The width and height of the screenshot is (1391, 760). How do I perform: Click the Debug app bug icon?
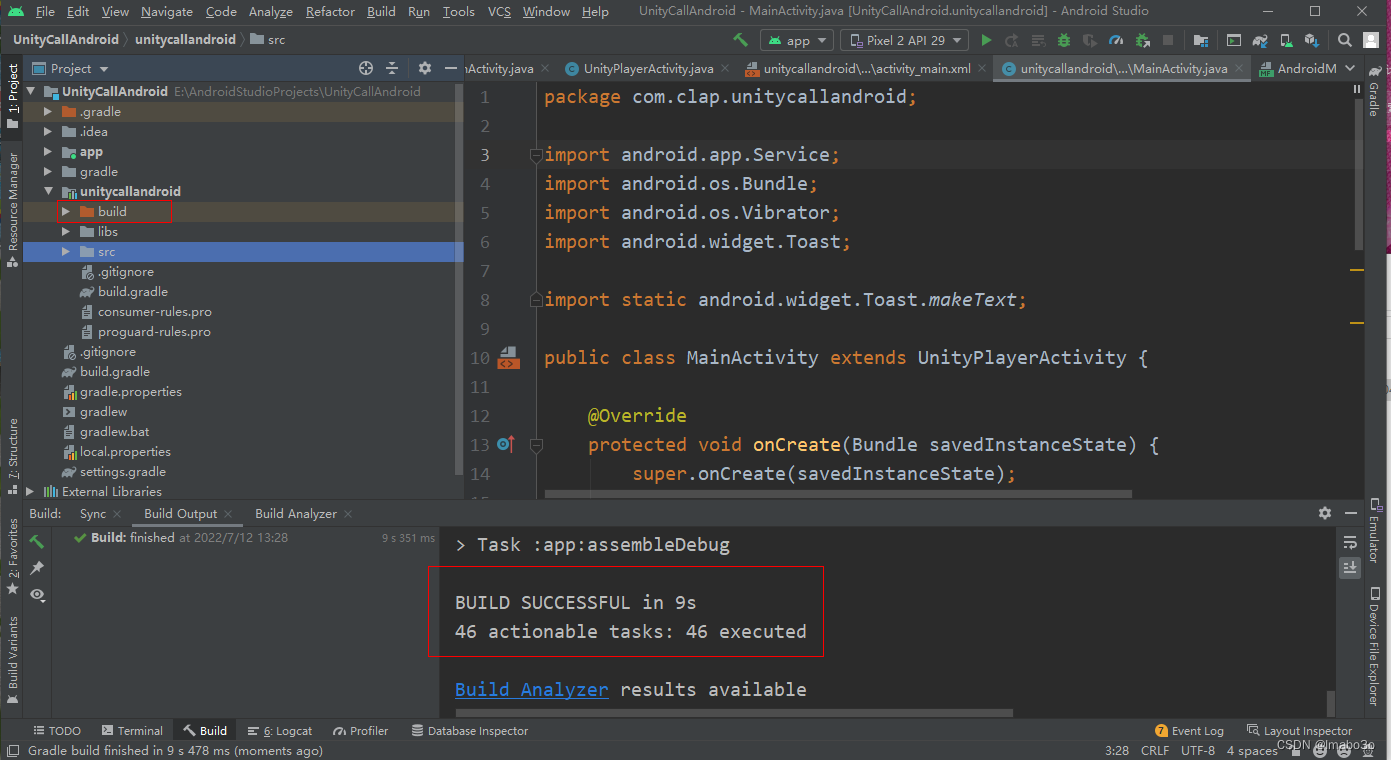[1064, 40]
